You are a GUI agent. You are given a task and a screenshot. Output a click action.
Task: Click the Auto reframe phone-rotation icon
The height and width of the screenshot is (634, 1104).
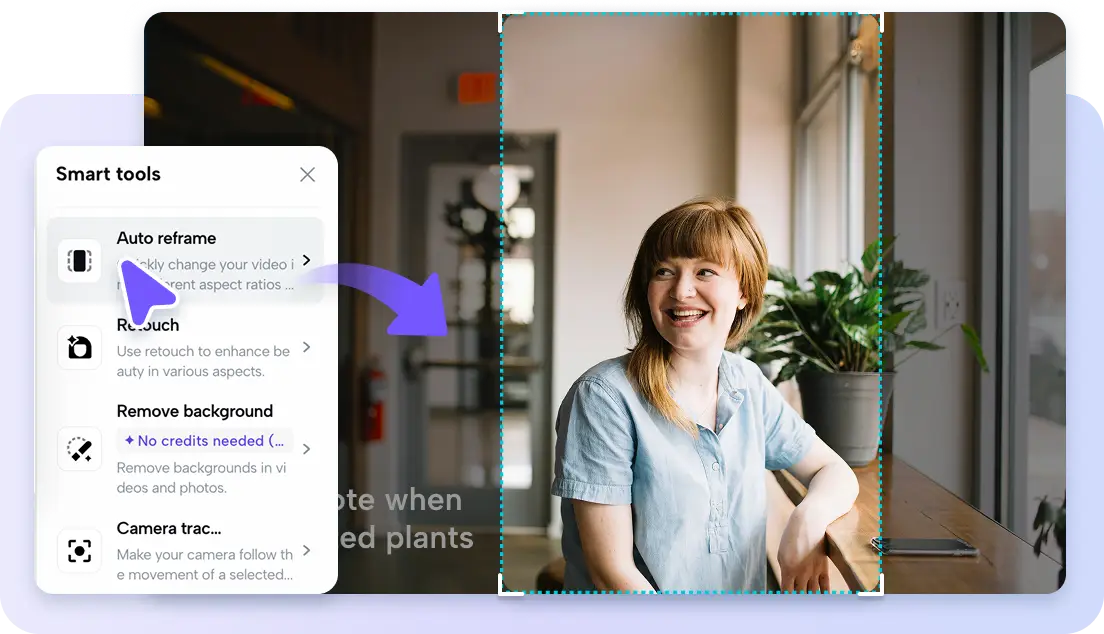pos(79,260)
